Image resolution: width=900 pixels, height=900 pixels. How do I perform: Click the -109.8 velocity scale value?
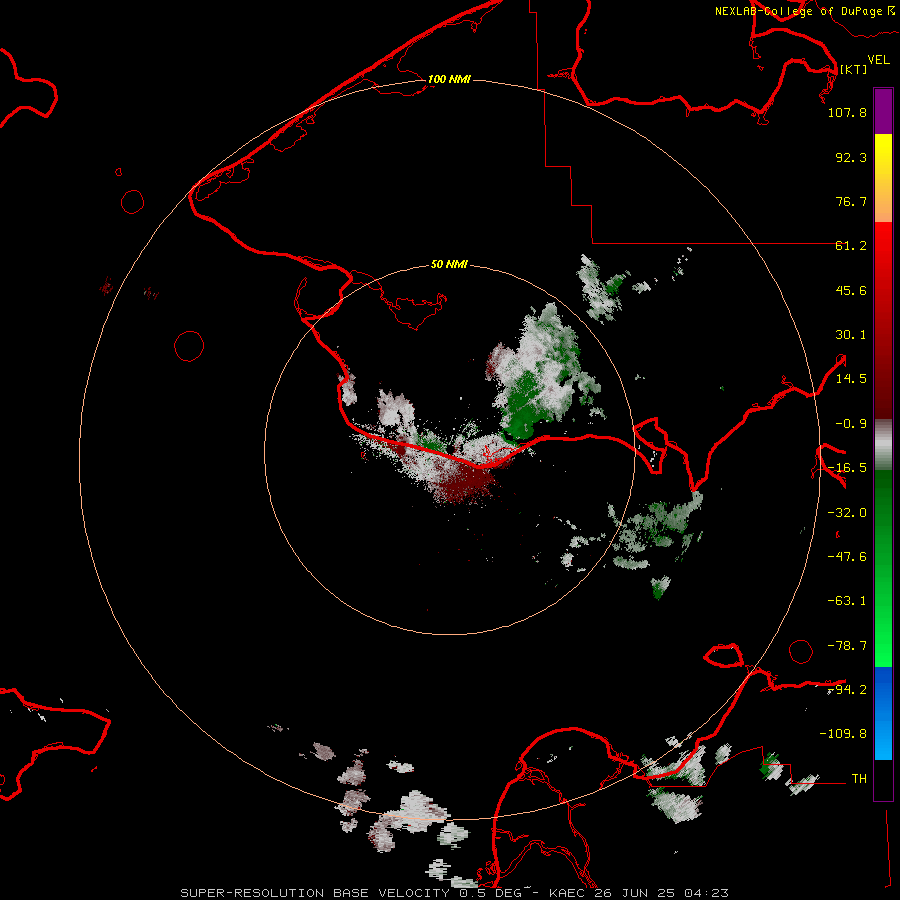pyautogui.click(x=843, y=734)
